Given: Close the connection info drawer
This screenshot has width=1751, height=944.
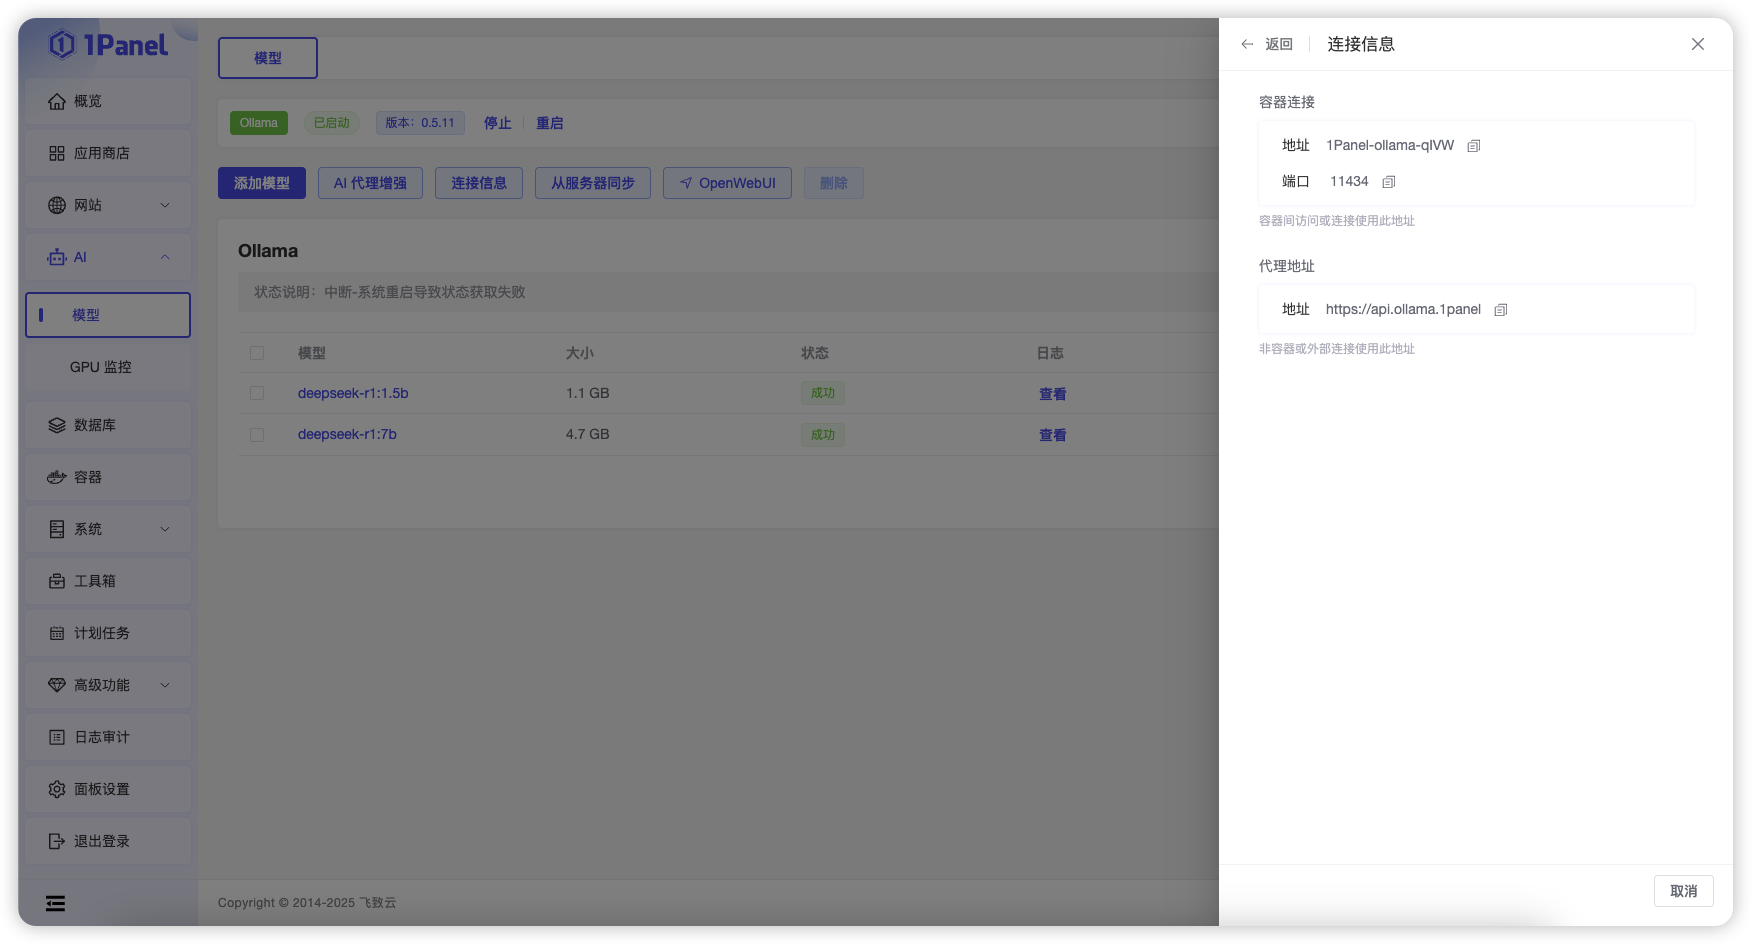Looking at the screenshot, I should pos(1697,44).
